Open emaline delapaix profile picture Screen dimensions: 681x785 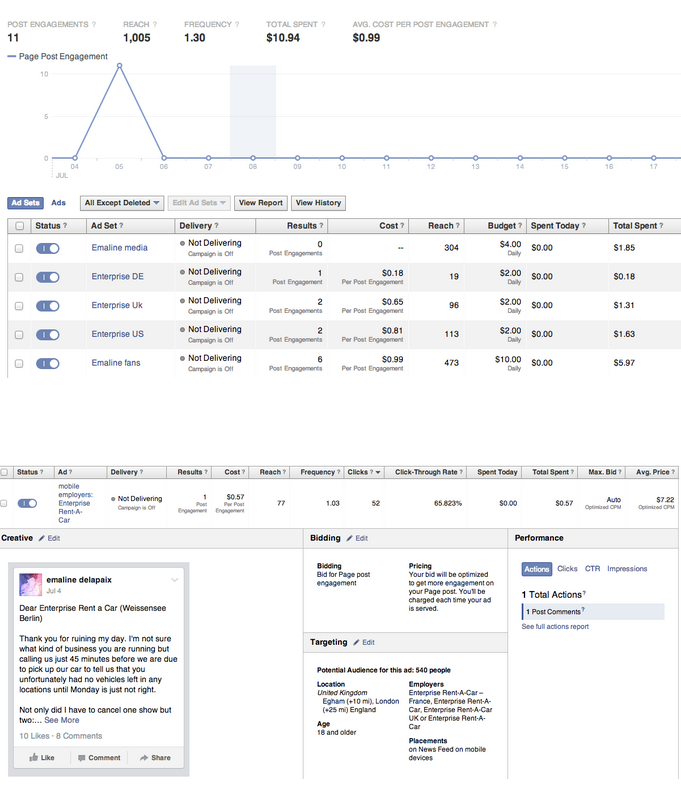pyautogui.click(x=31, y=585)
